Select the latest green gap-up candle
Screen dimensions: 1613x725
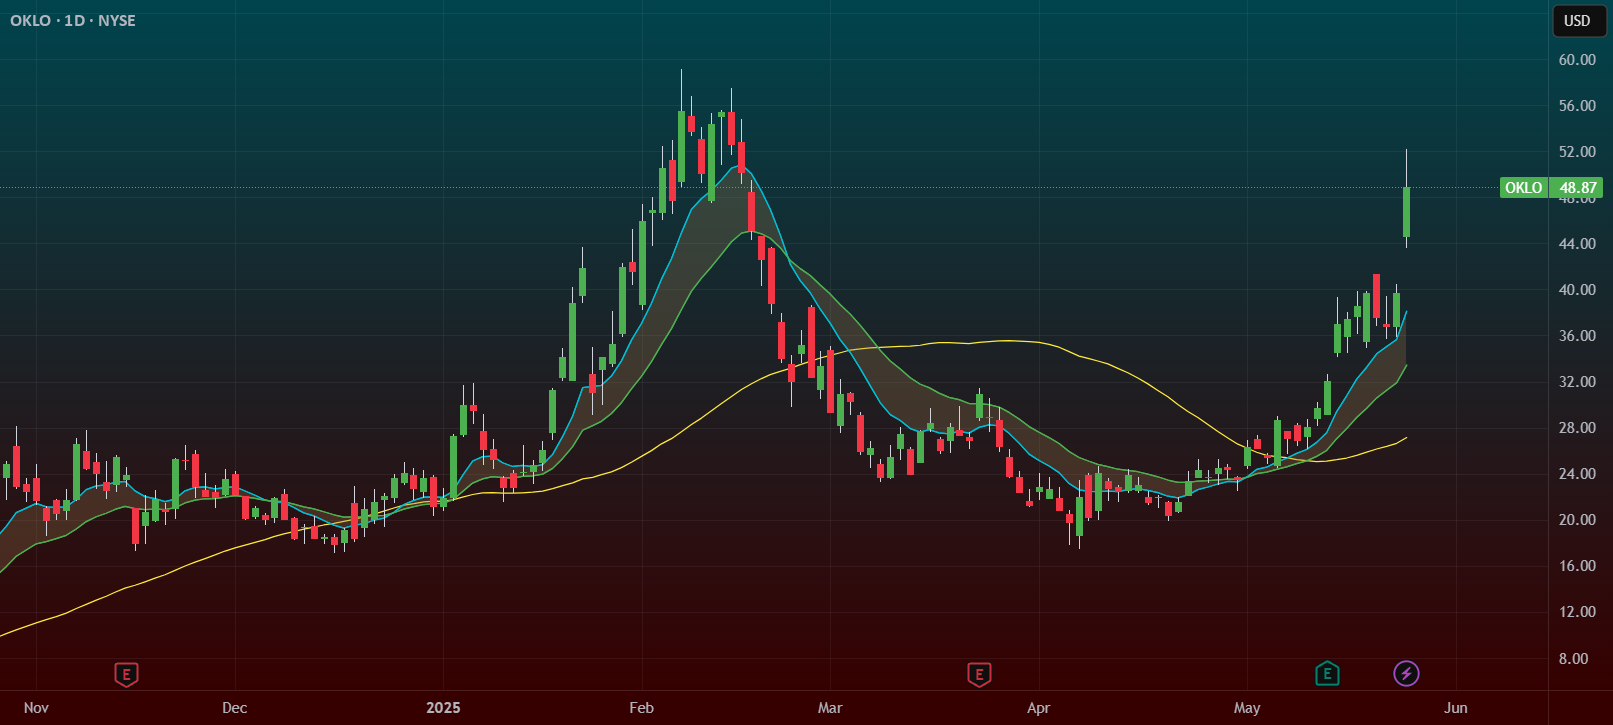tap(1406, 212)
